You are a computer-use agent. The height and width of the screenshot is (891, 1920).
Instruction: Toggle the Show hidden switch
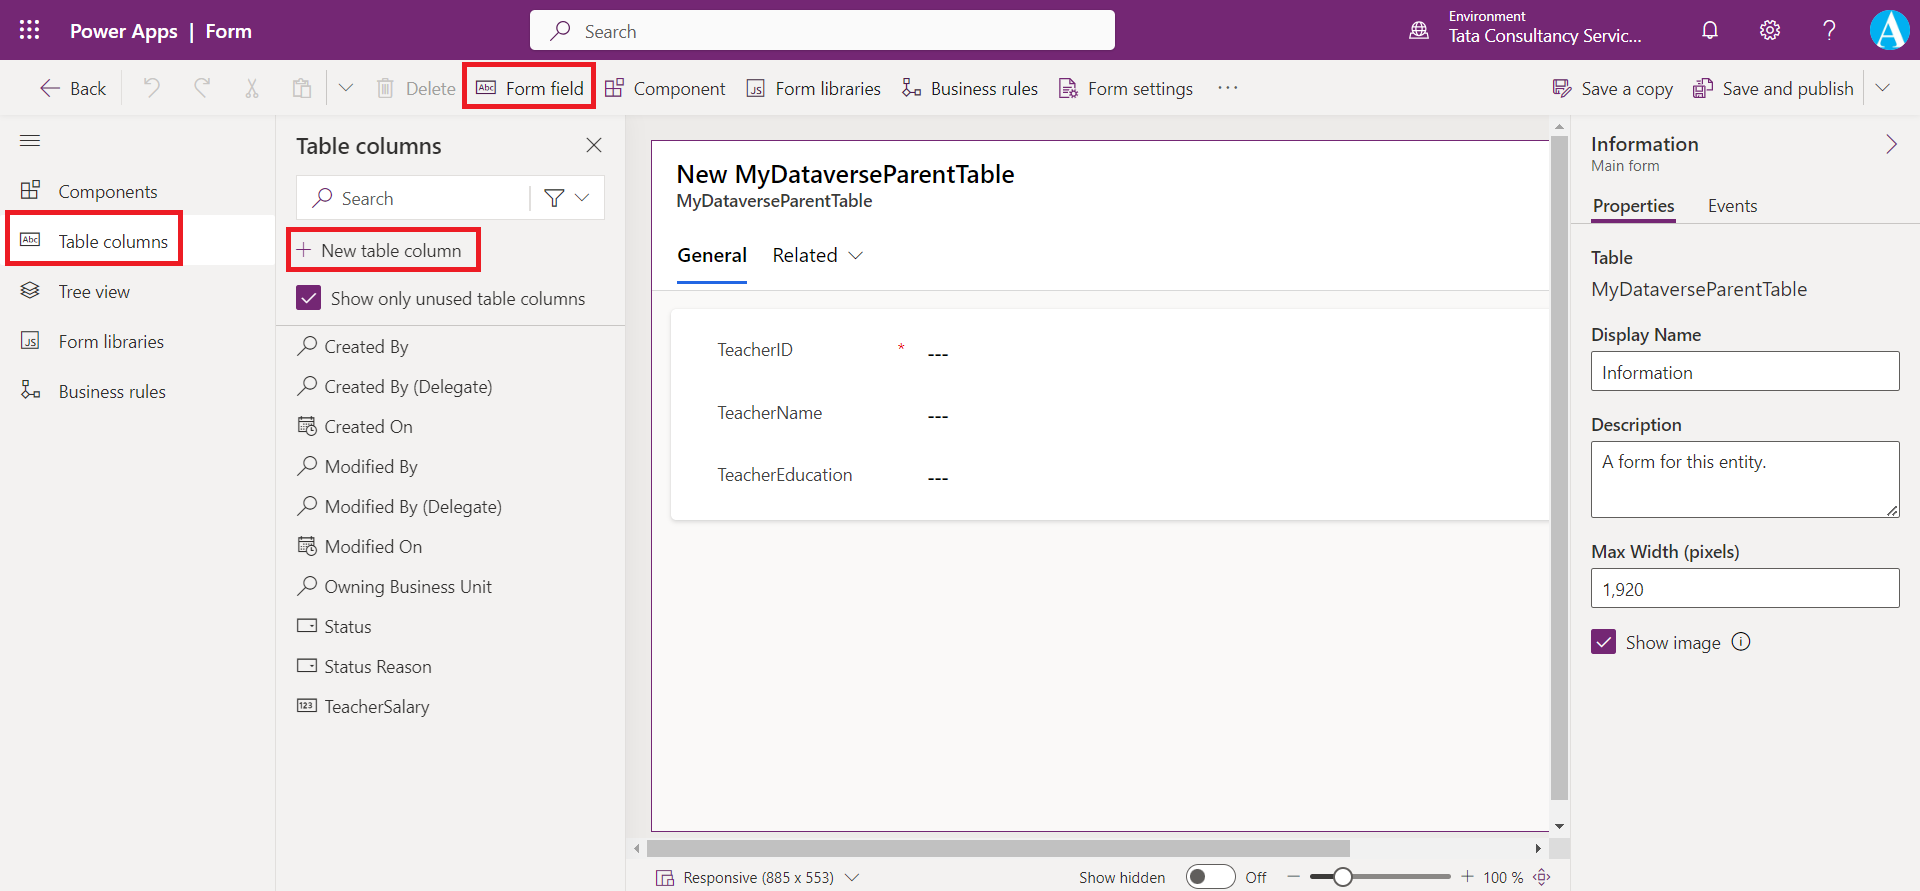pyautogui.click(x=1210, y=877)
